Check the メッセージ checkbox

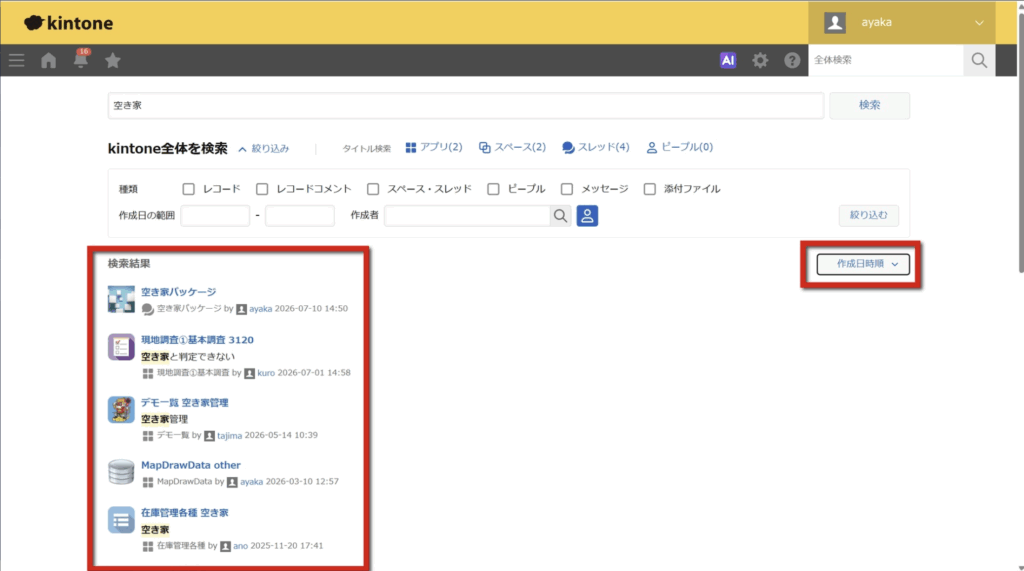click(x=567, y=189)
